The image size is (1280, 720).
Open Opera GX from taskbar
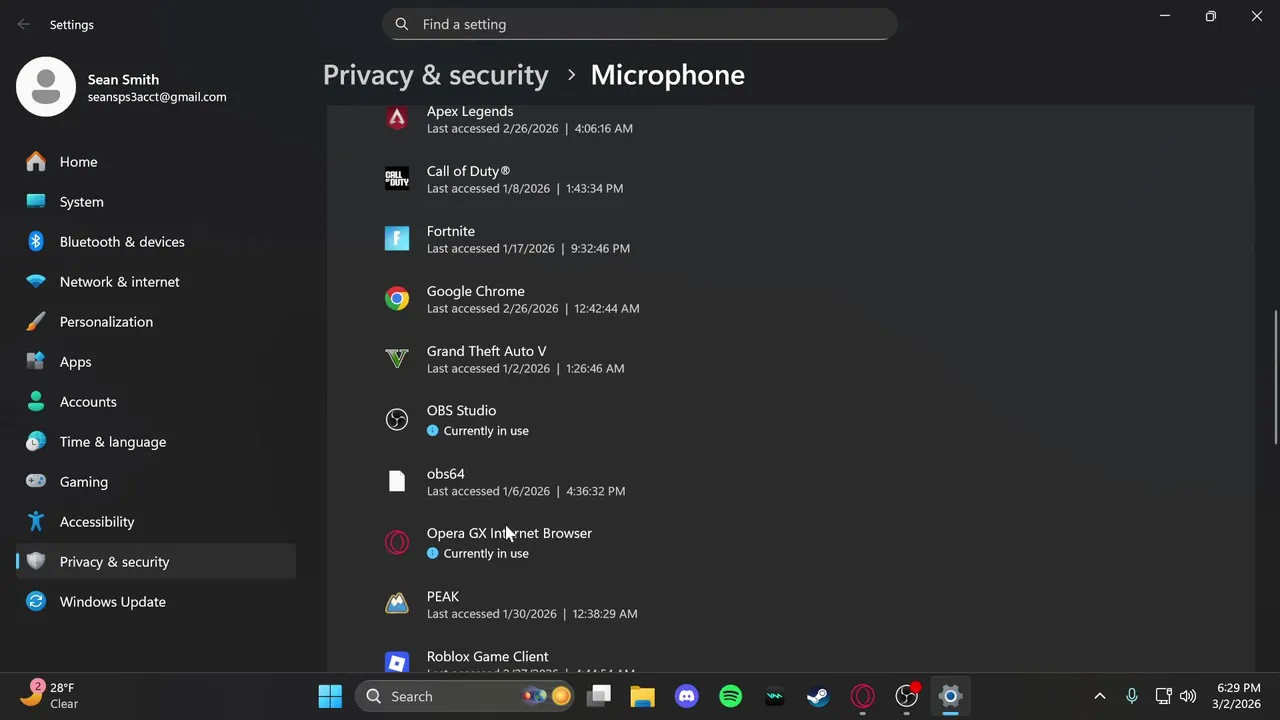click(x=863, y=696)
